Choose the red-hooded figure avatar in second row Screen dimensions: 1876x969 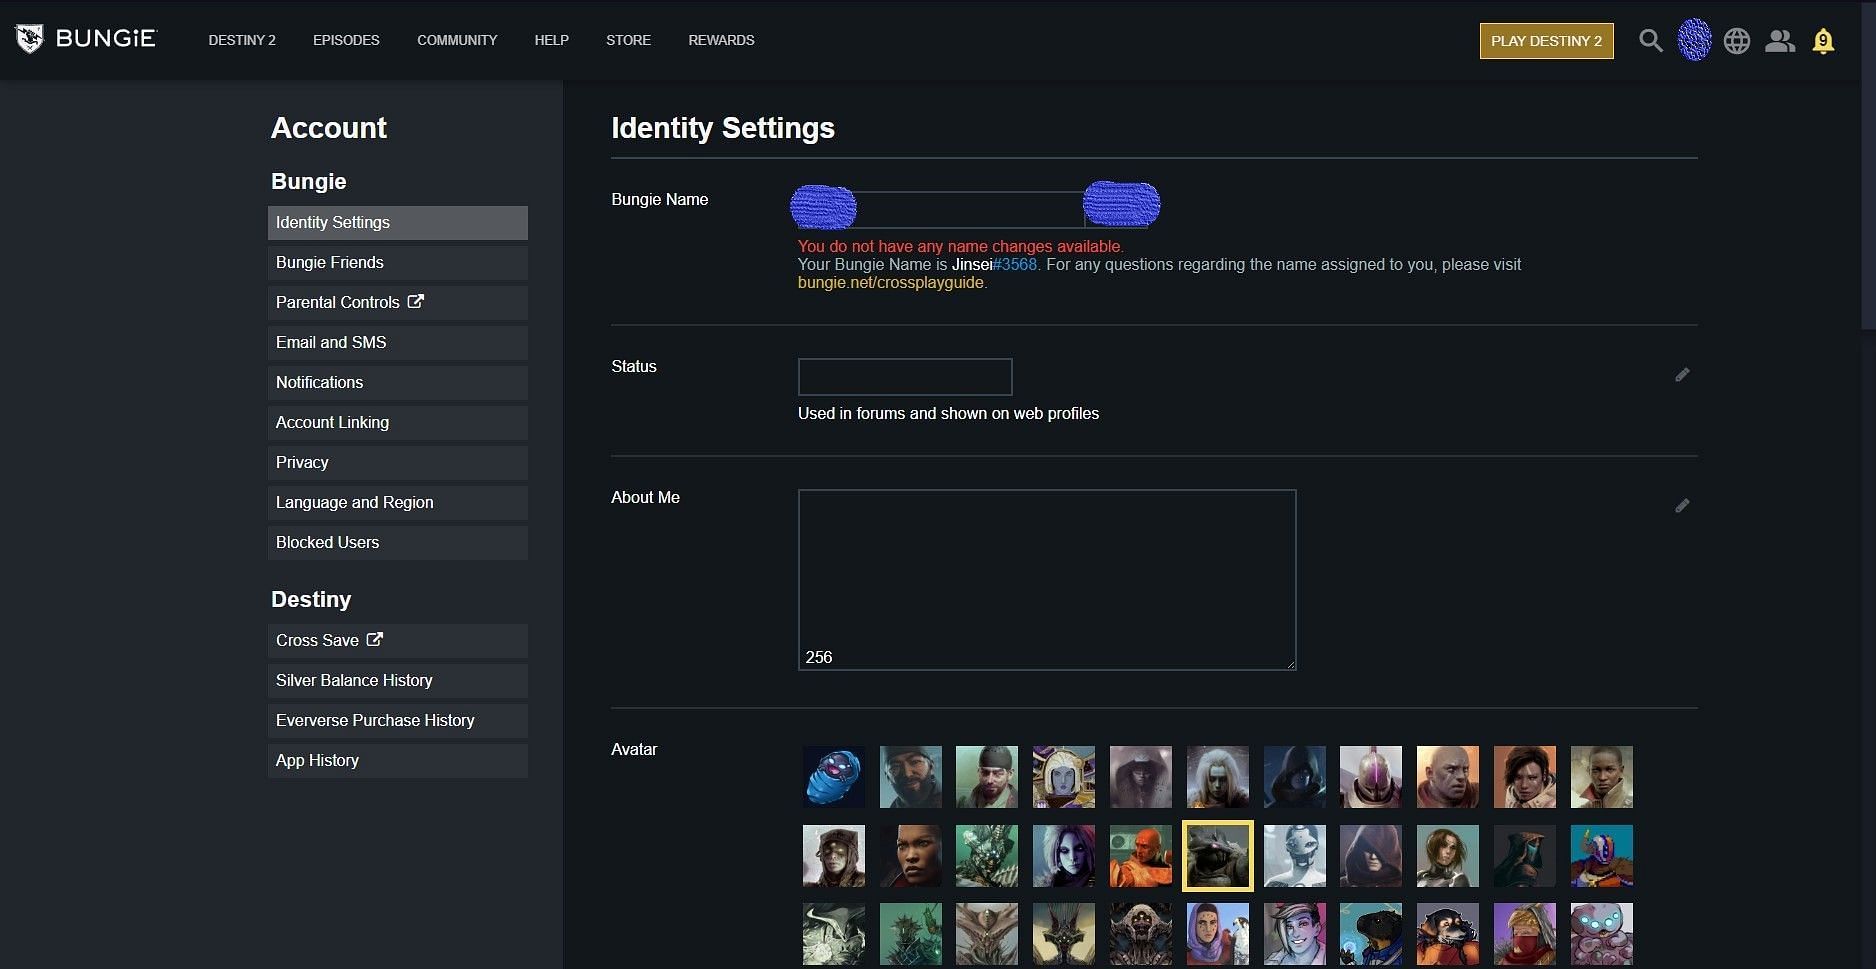coord(1371,856)
